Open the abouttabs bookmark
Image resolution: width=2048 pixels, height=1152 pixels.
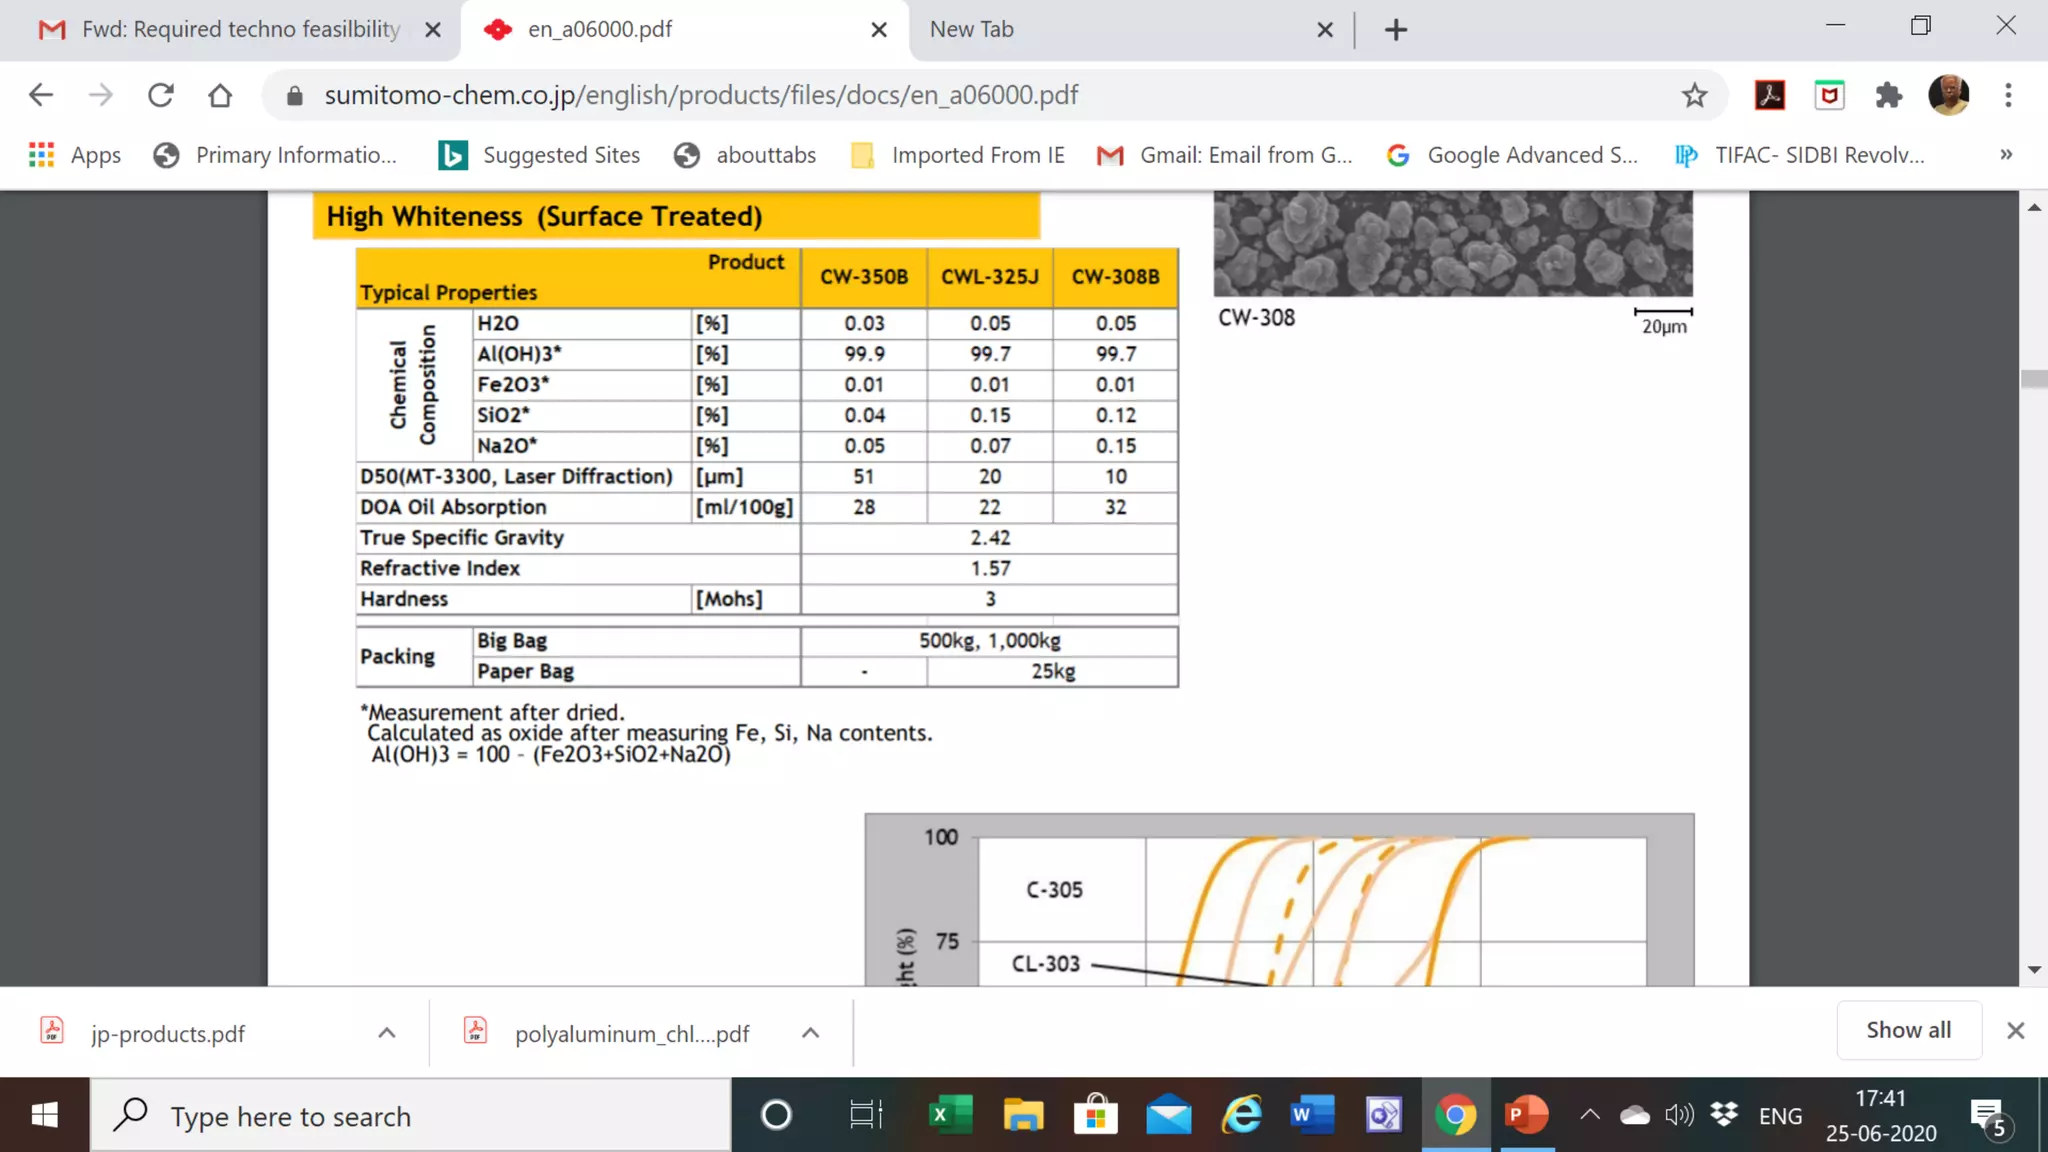tap(745, 155)
